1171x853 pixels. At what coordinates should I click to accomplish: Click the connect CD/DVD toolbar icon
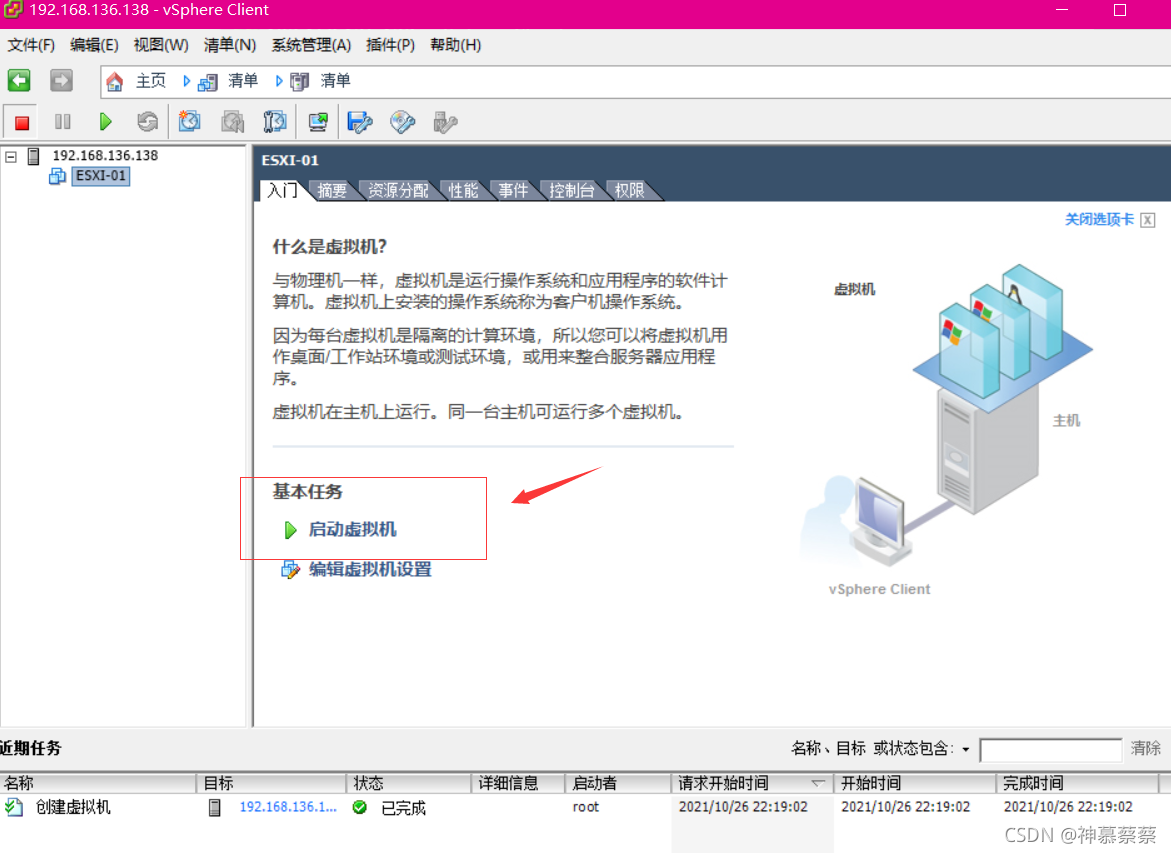[x=403, y=122]
